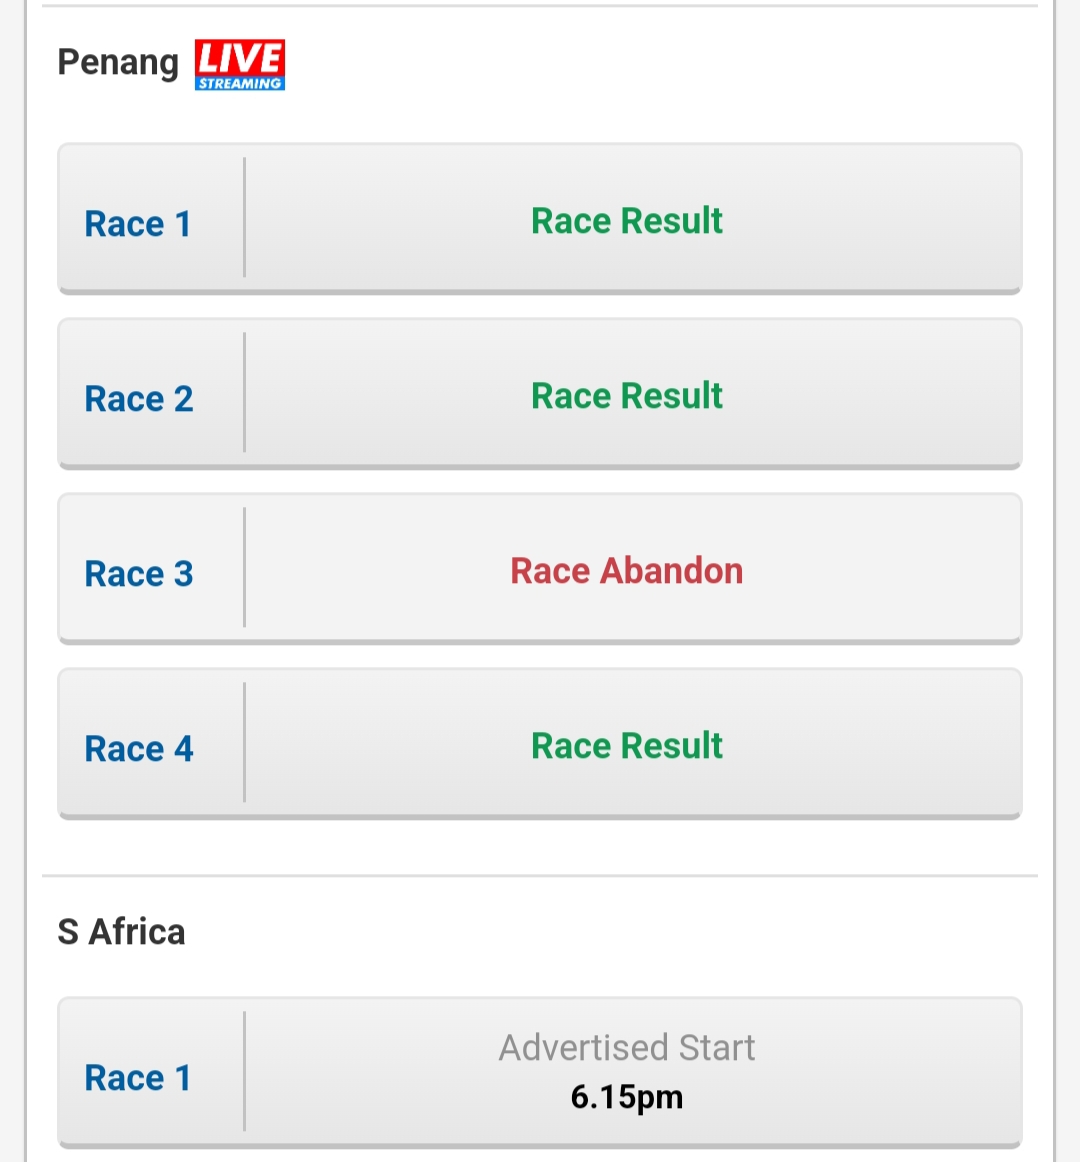
Task: Click the divider line in Race 2 card
Action: coord(244,393)
